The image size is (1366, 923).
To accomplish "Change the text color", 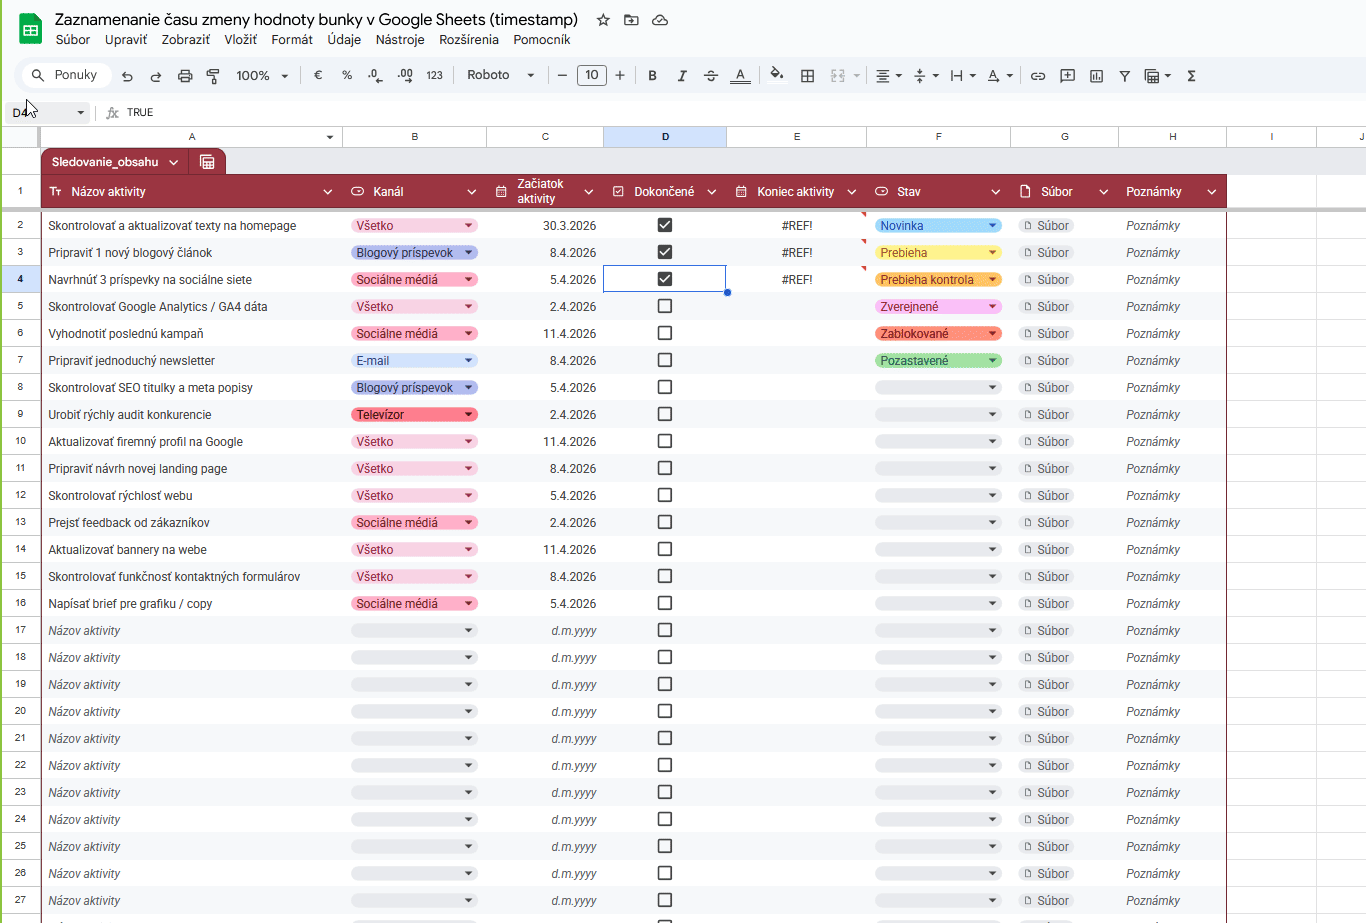I will (740, 75).
